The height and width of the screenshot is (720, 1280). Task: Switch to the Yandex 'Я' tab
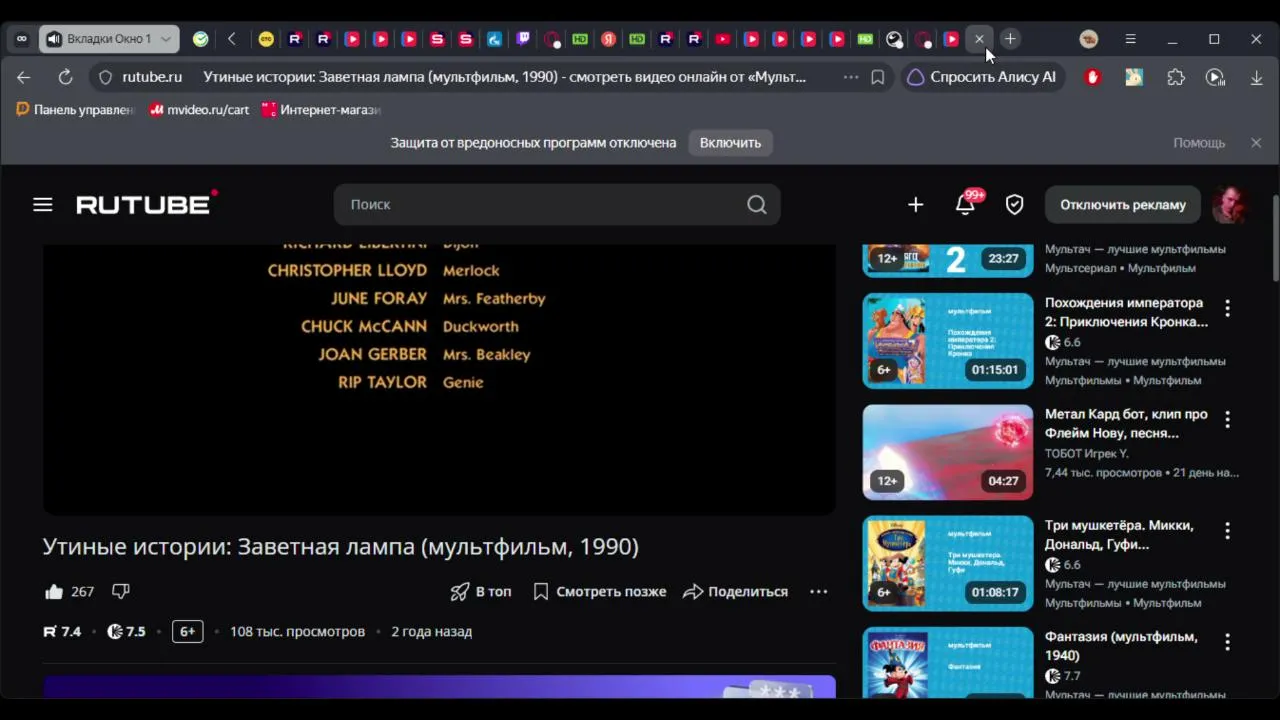pos(608,39)
